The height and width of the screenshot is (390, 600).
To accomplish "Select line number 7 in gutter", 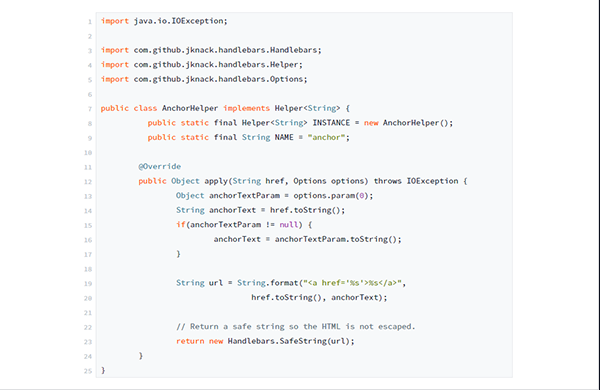I will pyautogui.click(x=90, y=109).
